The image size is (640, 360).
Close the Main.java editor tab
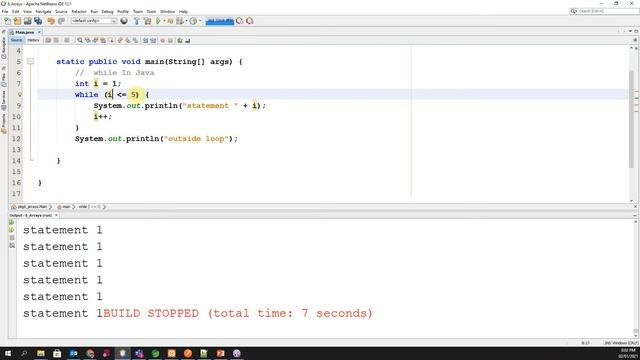[x=39, y=32]
